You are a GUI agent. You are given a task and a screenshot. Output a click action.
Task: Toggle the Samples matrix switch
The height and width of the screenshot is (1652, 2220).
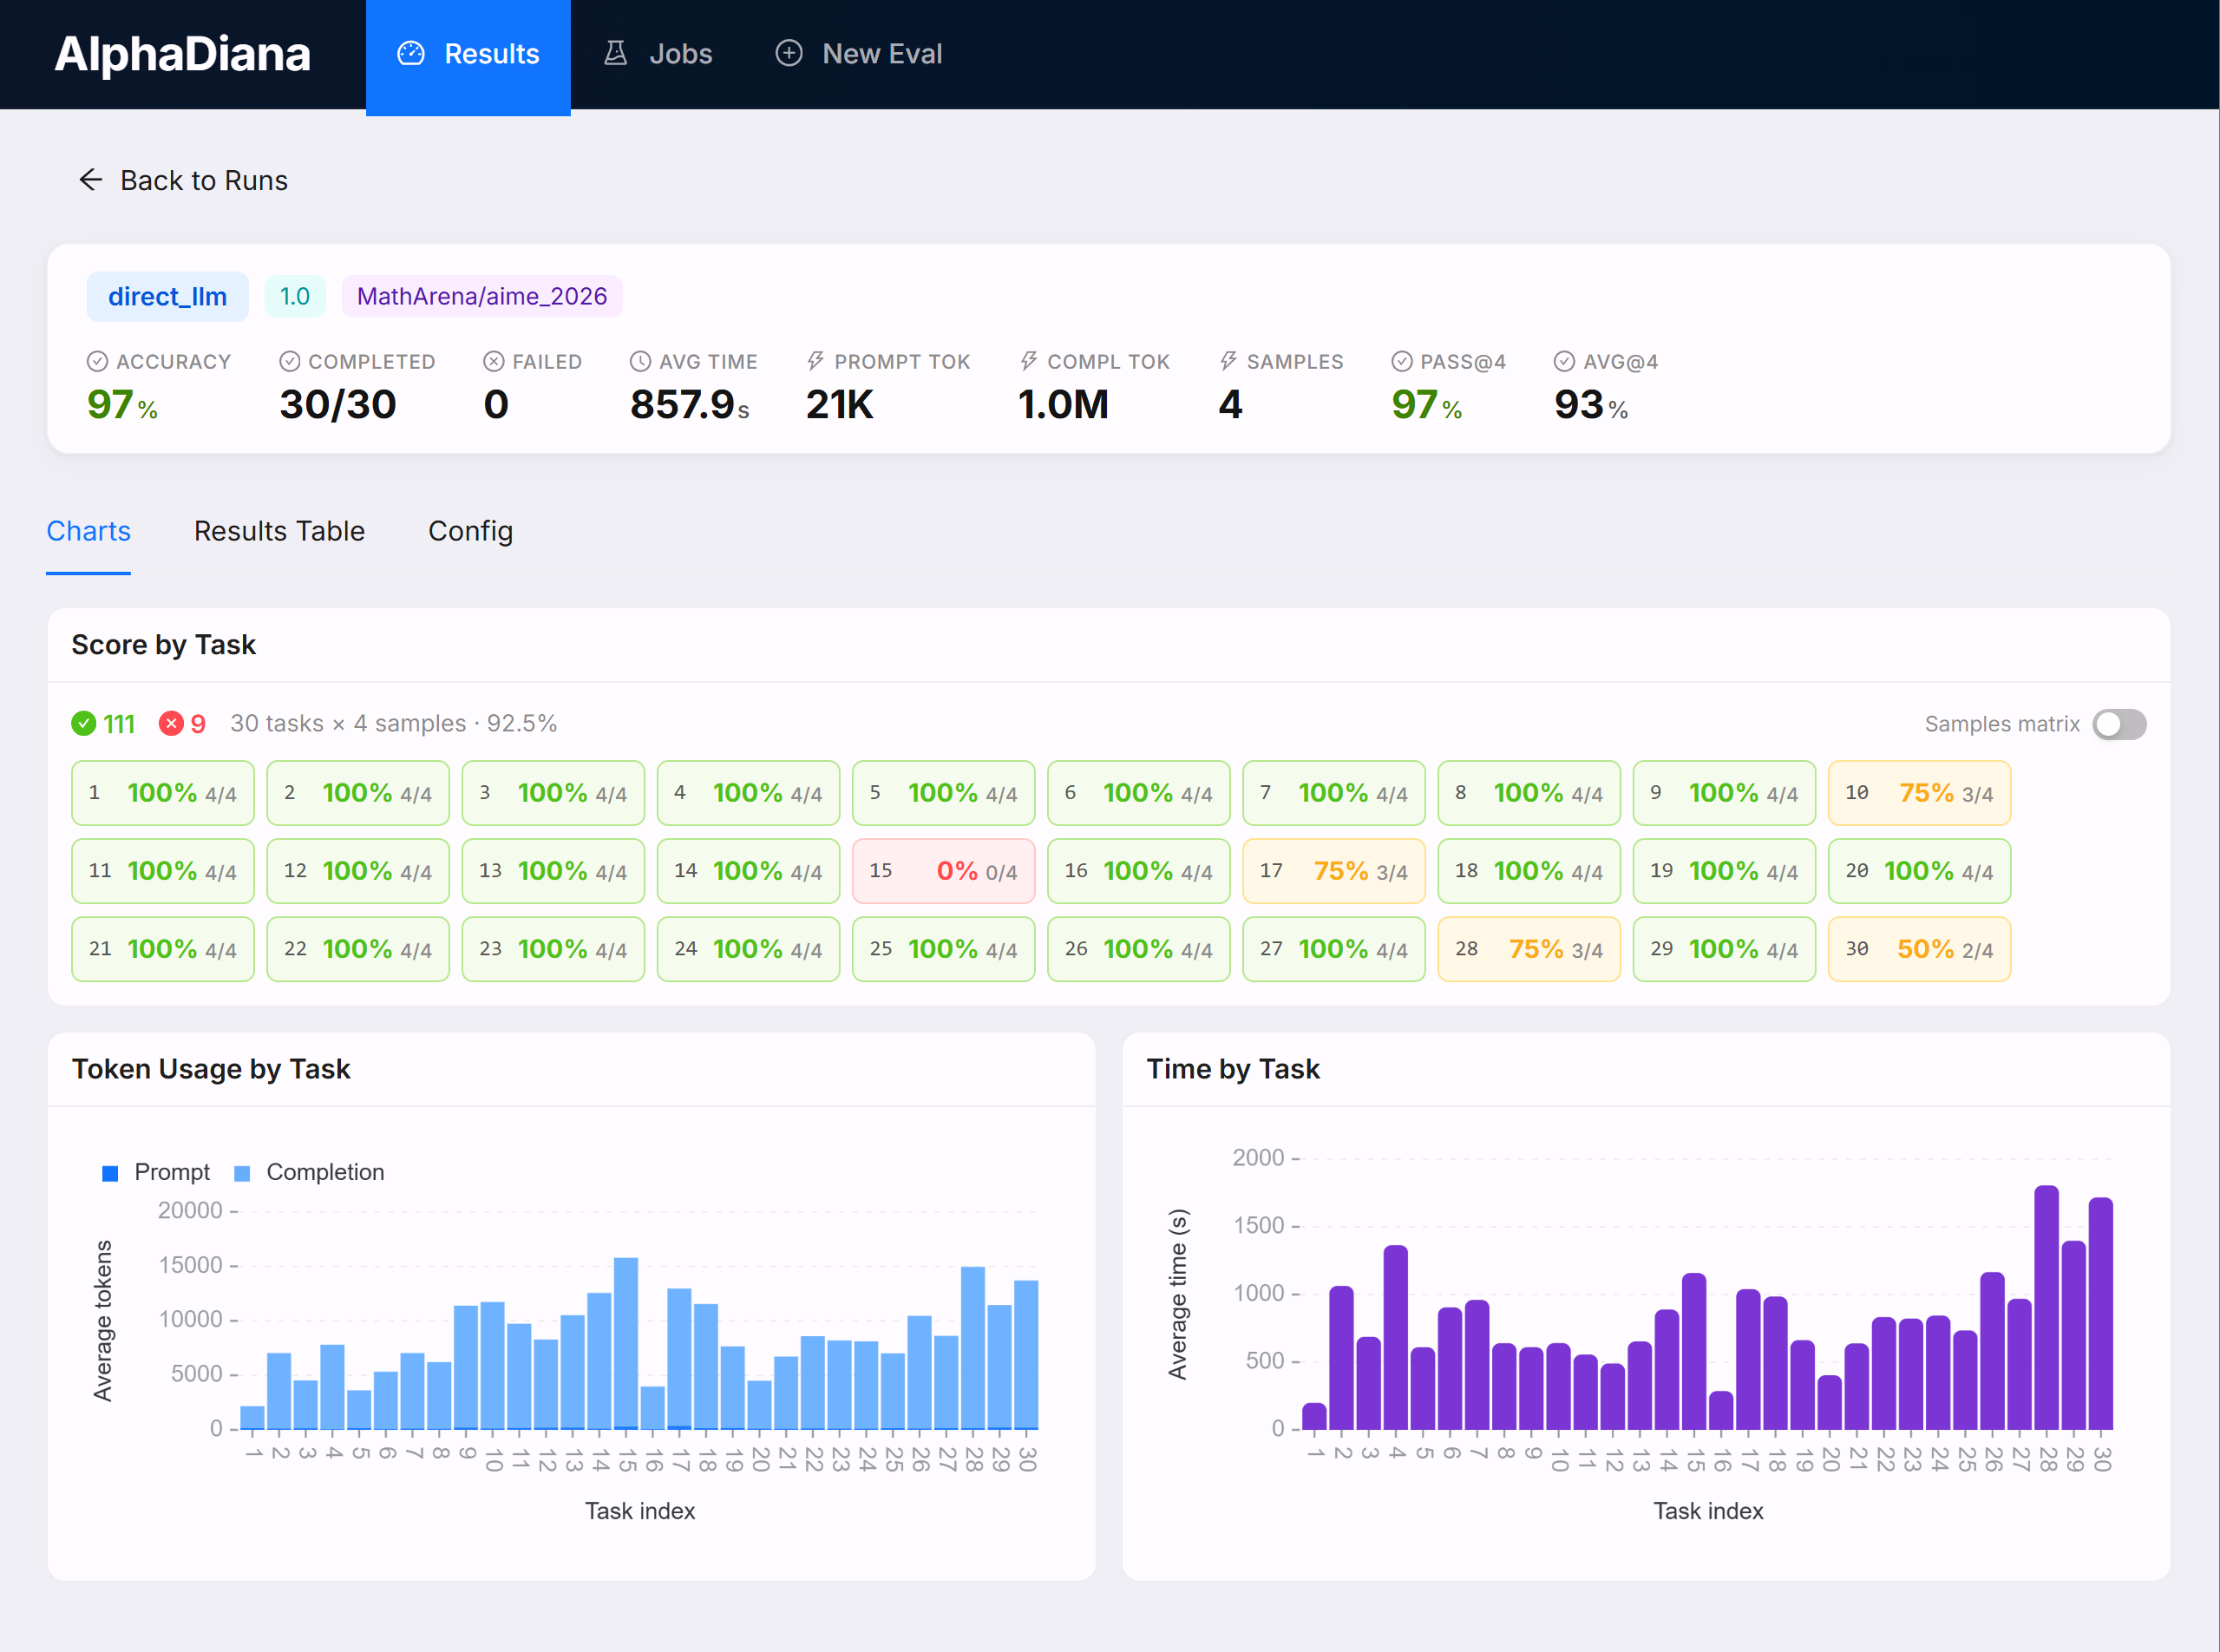[x=2120, y=724]
